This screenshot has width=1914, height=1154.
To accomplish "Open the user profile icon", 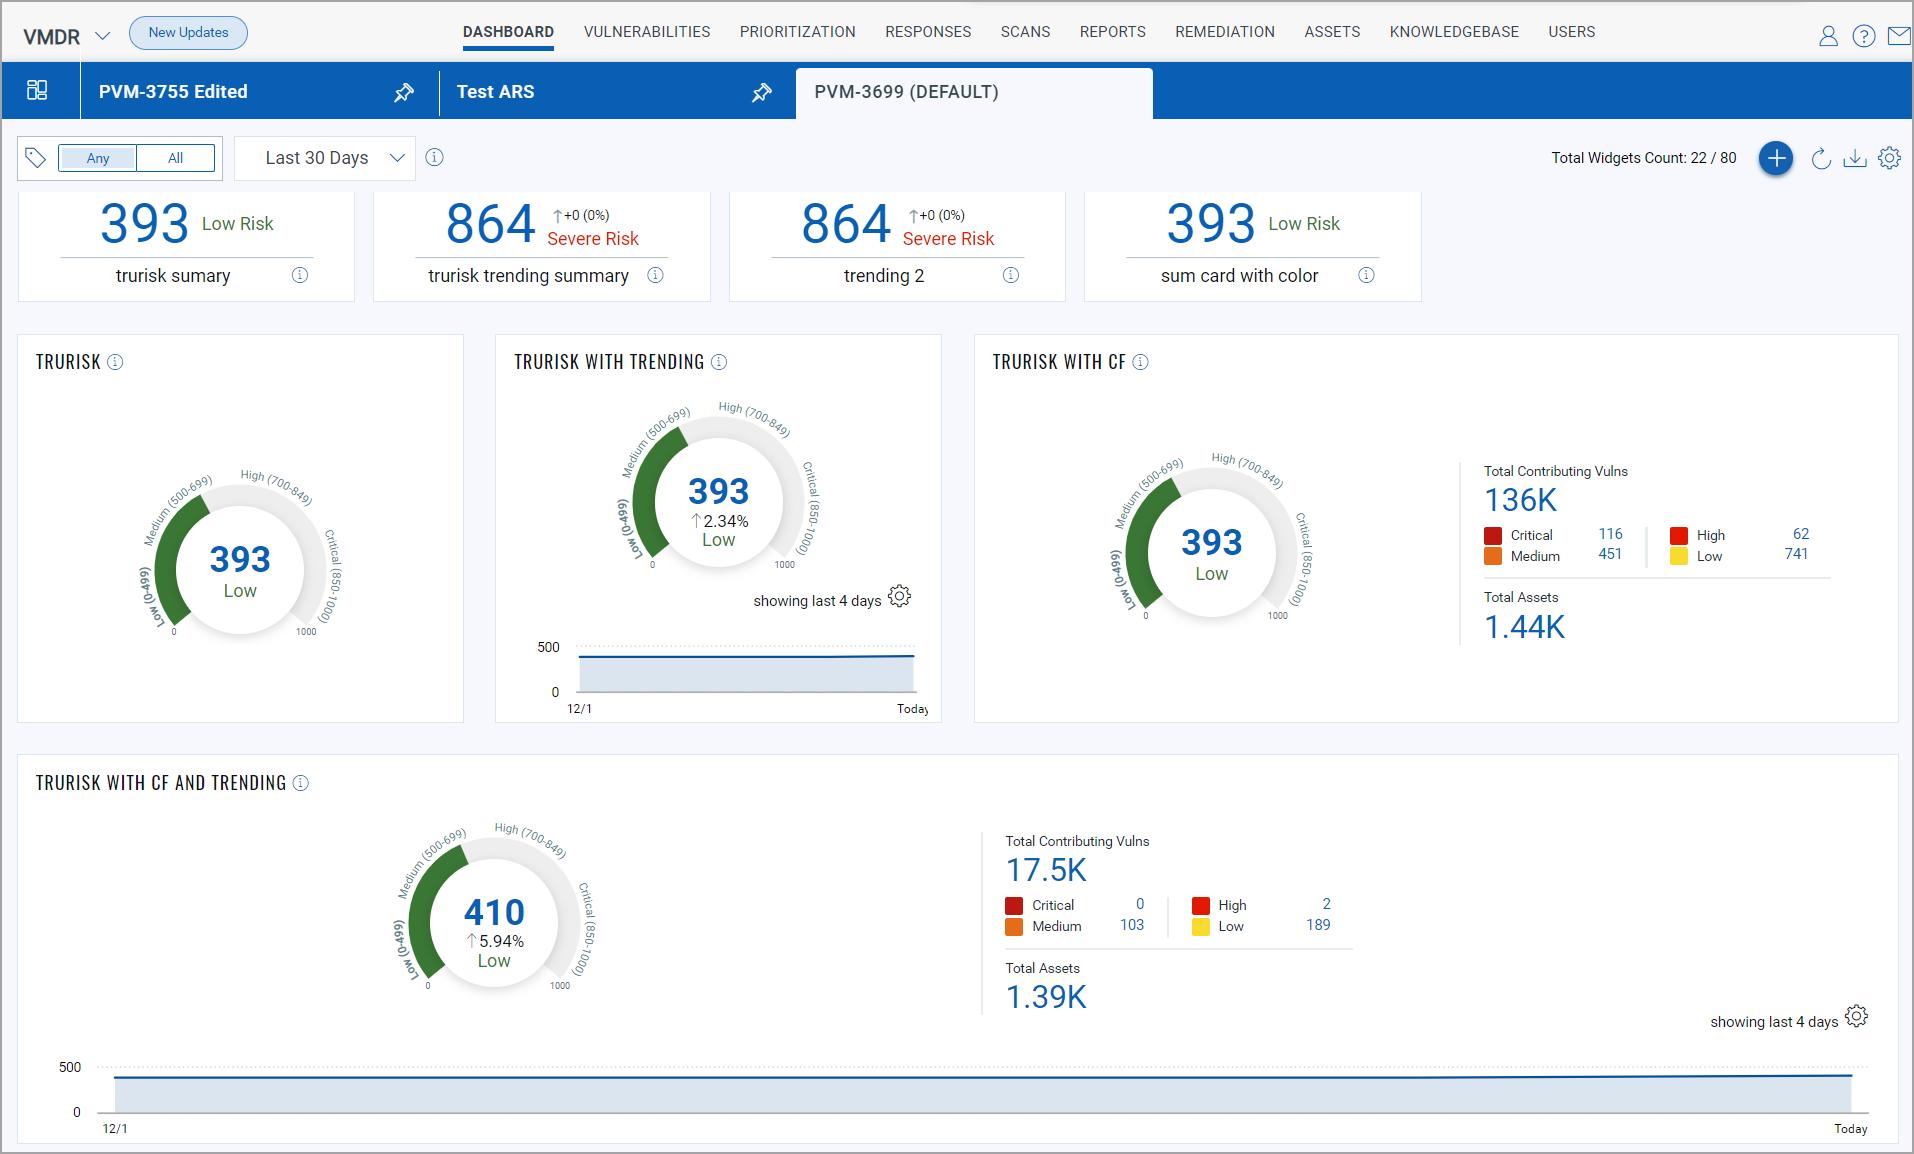I will [x=1828, y=36].
